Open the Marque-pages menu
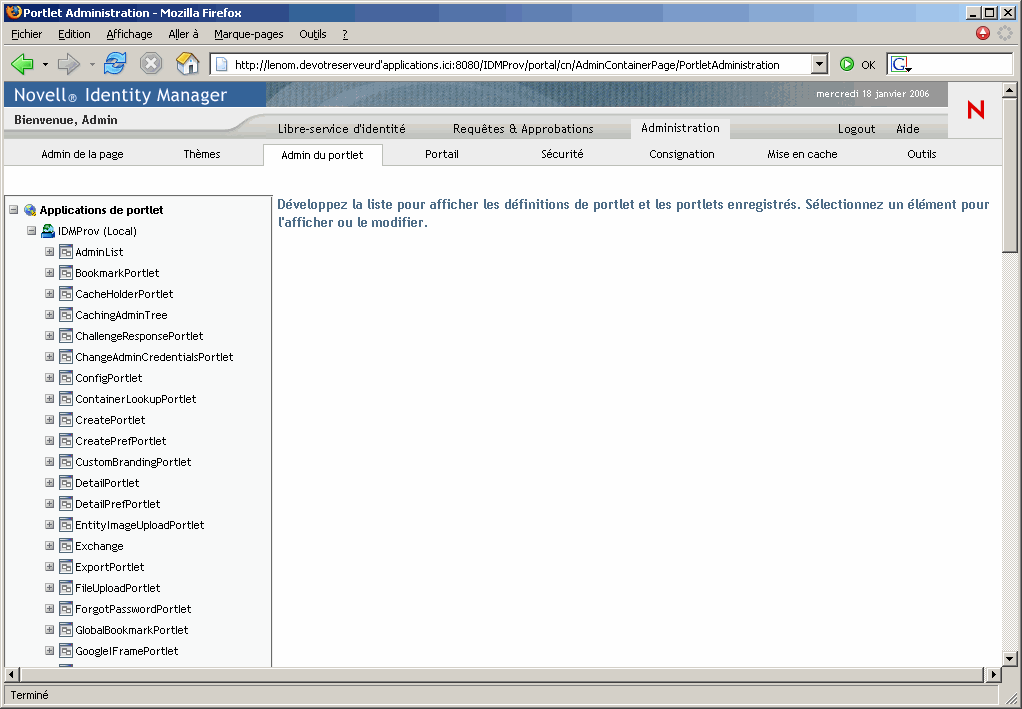1022x709 pixels. [x=249, y=34]
